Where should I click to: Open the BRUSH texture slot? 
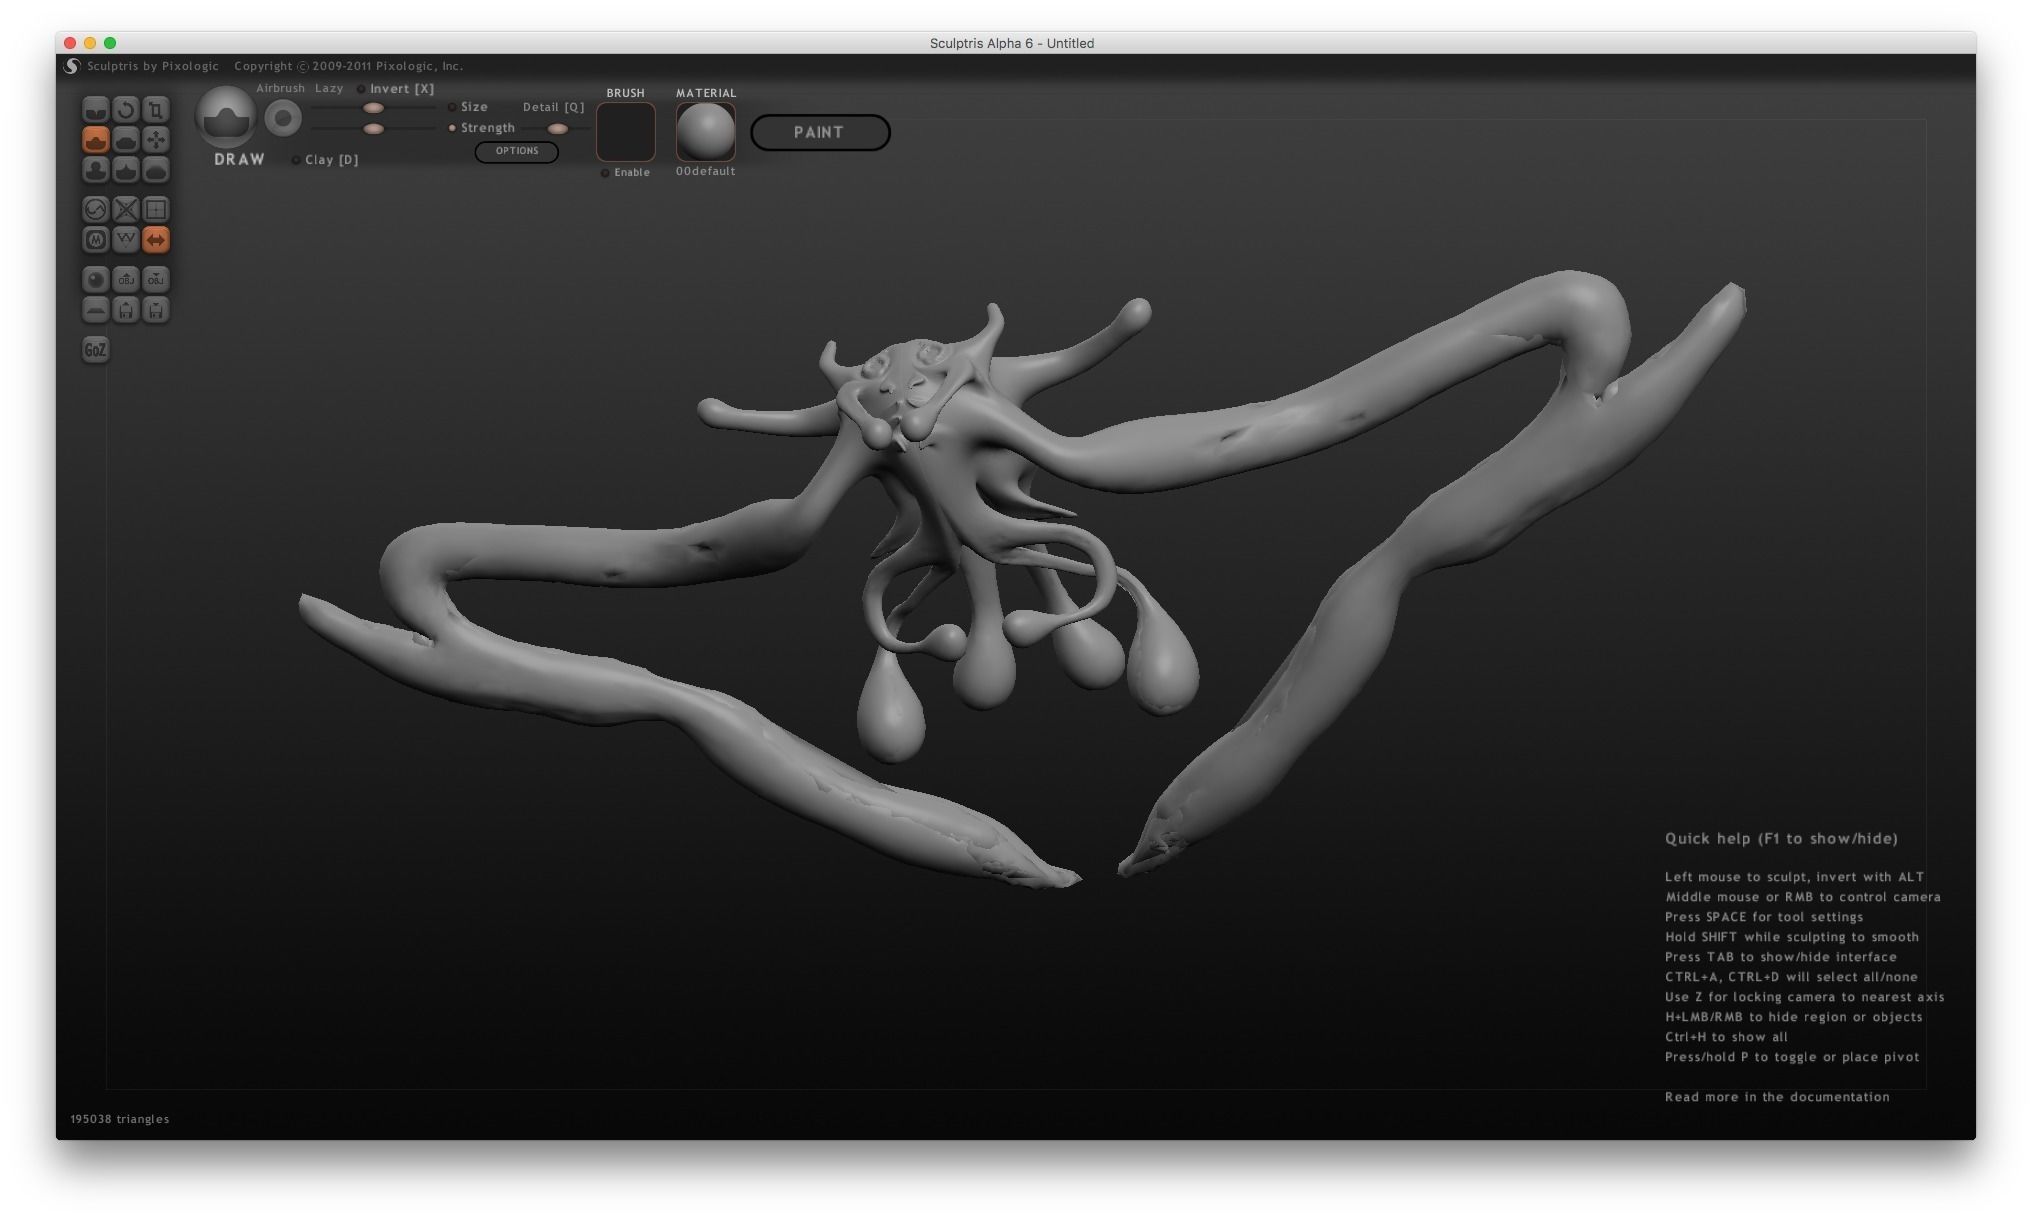[626, 131]
